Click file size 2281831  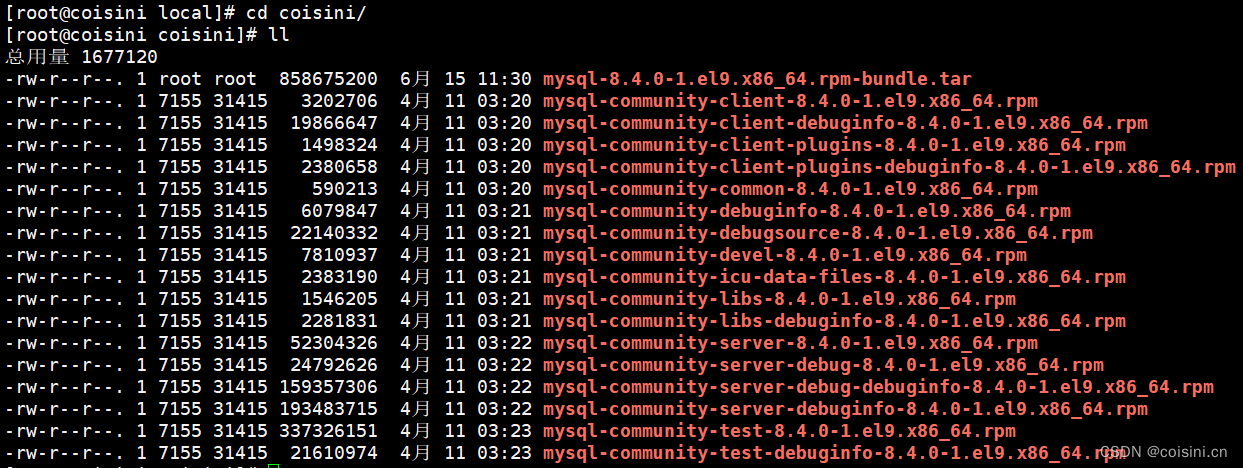340,321
